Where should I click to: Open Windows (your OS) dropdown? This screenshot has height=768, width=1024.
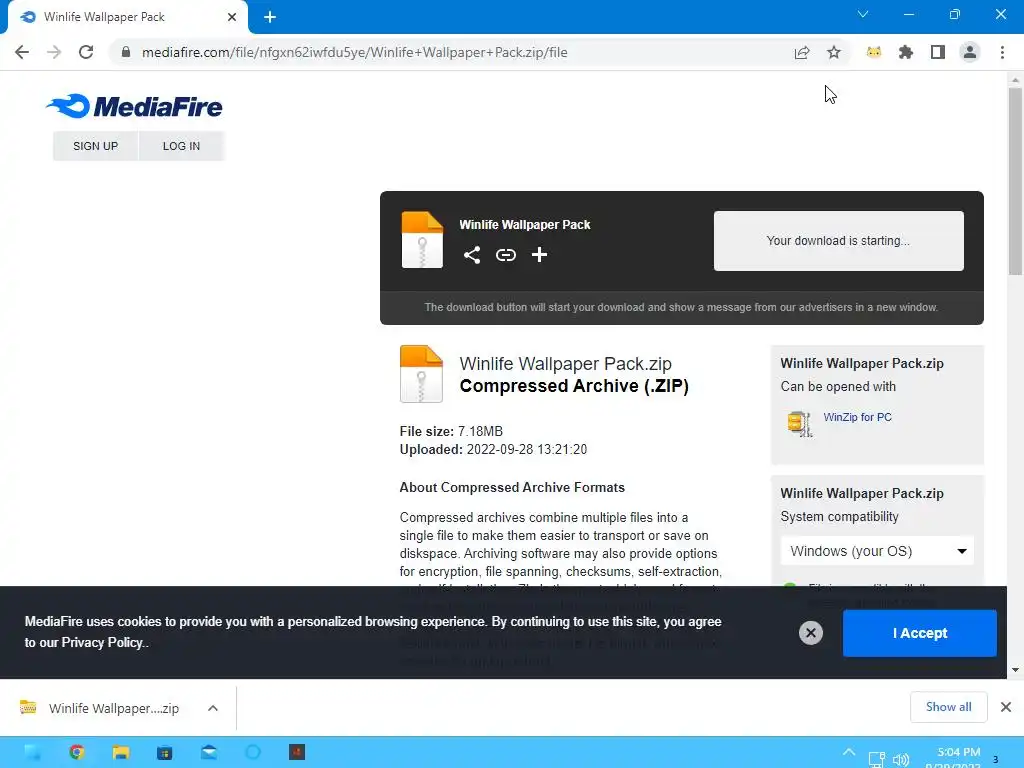[x=877, y=551]
